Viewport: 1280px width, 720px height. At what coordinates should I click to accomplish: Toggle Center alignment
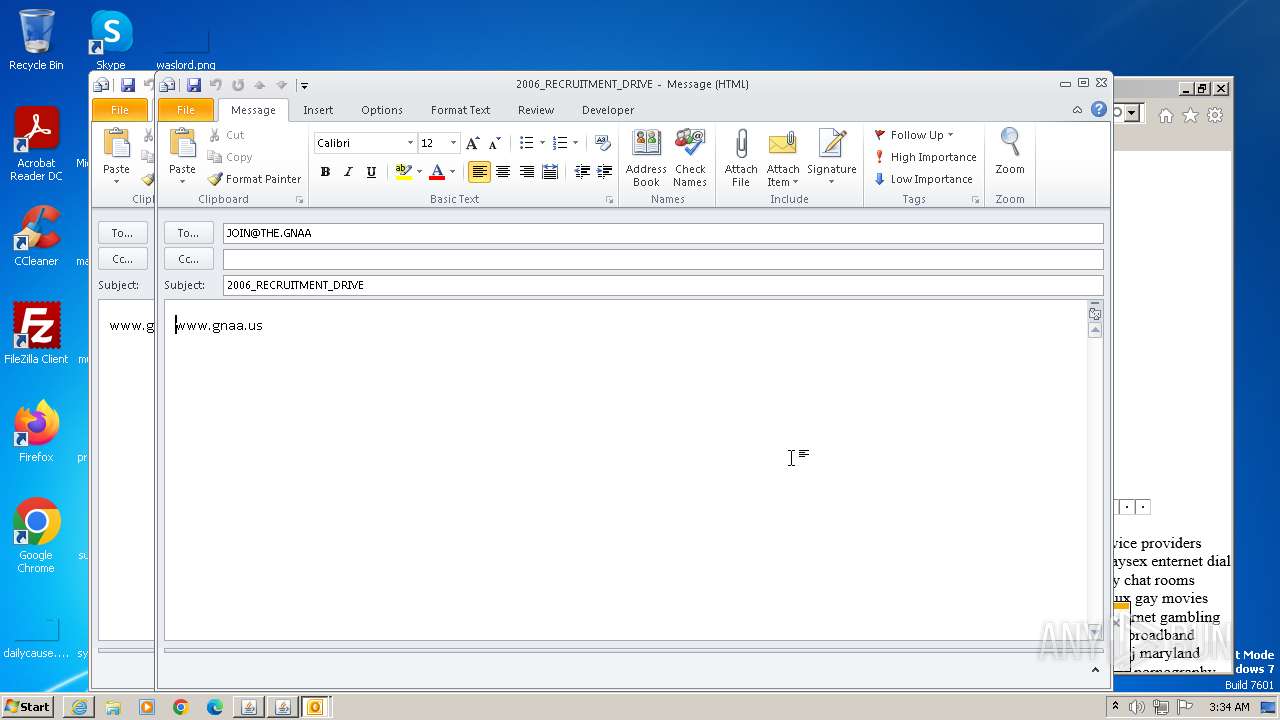[x=503, y=172]
